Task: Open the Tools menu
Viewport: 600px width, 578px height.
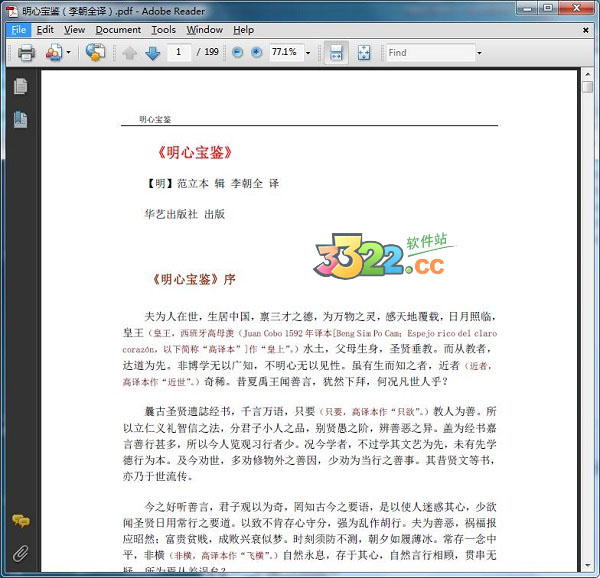Action: point(164,30)
